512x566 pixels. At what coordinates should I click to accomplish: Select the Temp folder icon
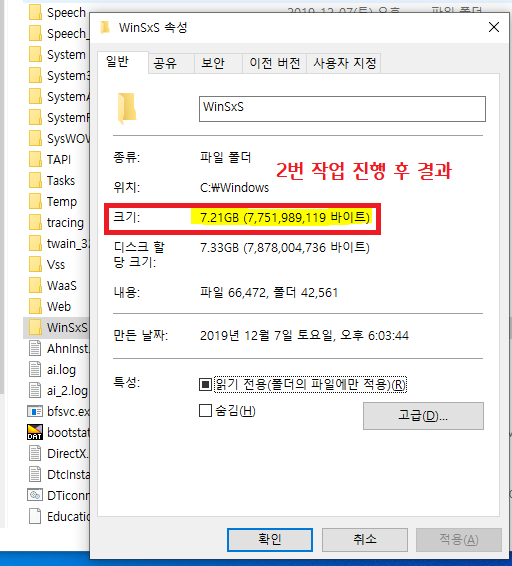(x=35, y=201)
